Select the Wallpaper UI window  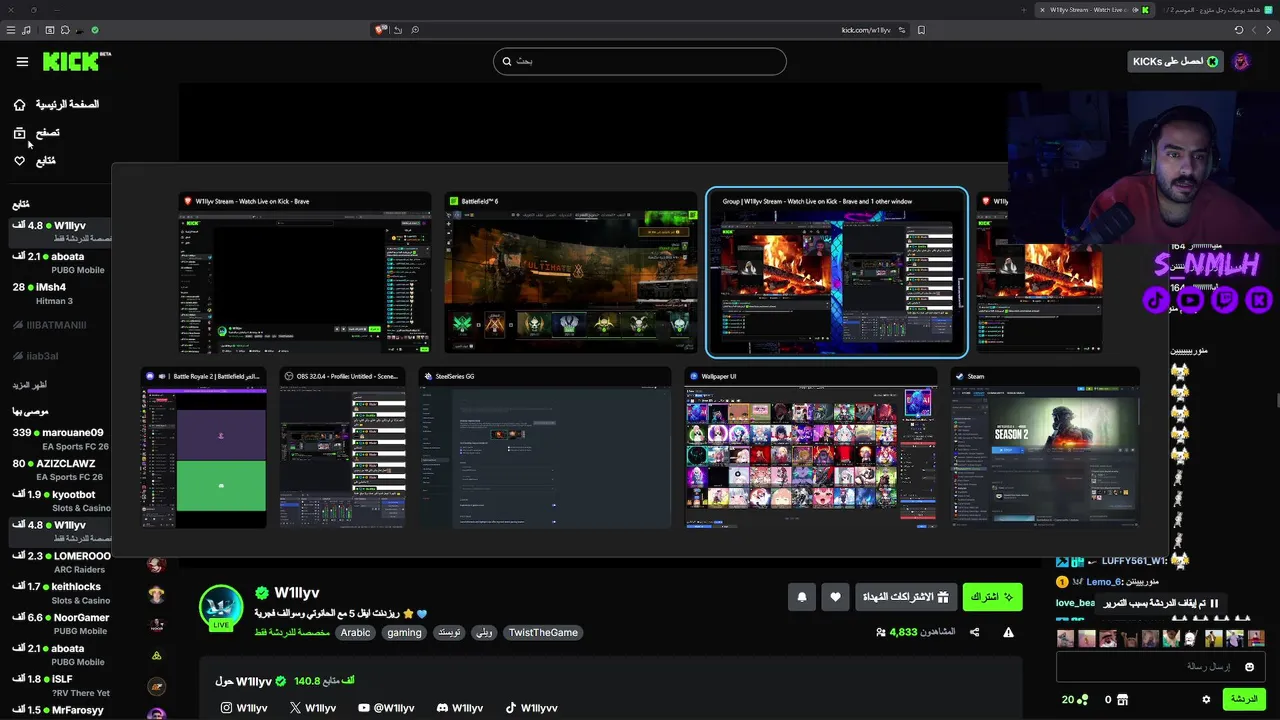click(811, 448)
